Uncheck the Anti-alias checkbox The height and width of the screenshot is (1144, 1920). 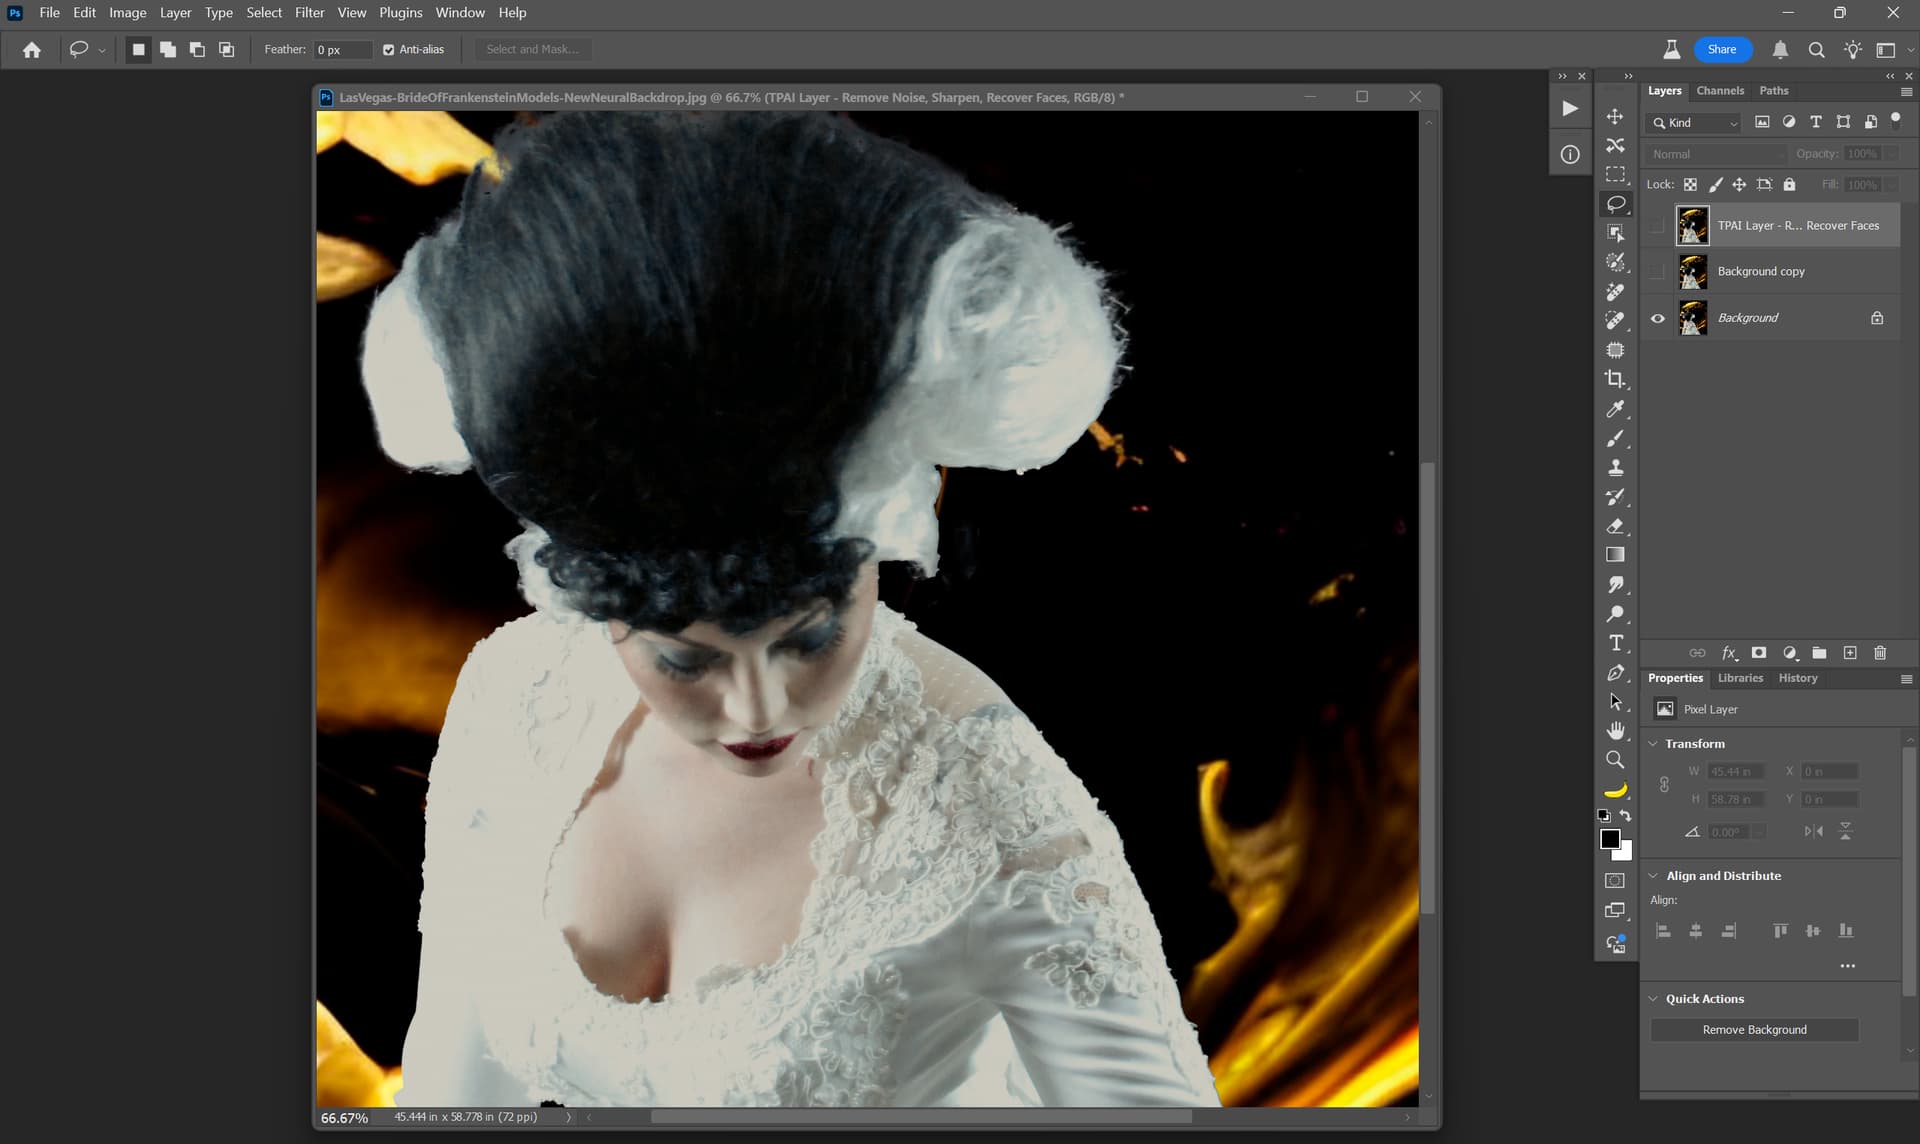389,50
